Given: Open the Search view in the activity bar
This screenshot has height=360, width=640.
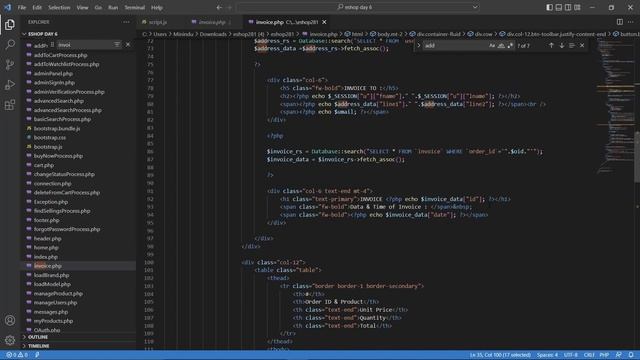Looking at the screenshot, I should [10, 44].
